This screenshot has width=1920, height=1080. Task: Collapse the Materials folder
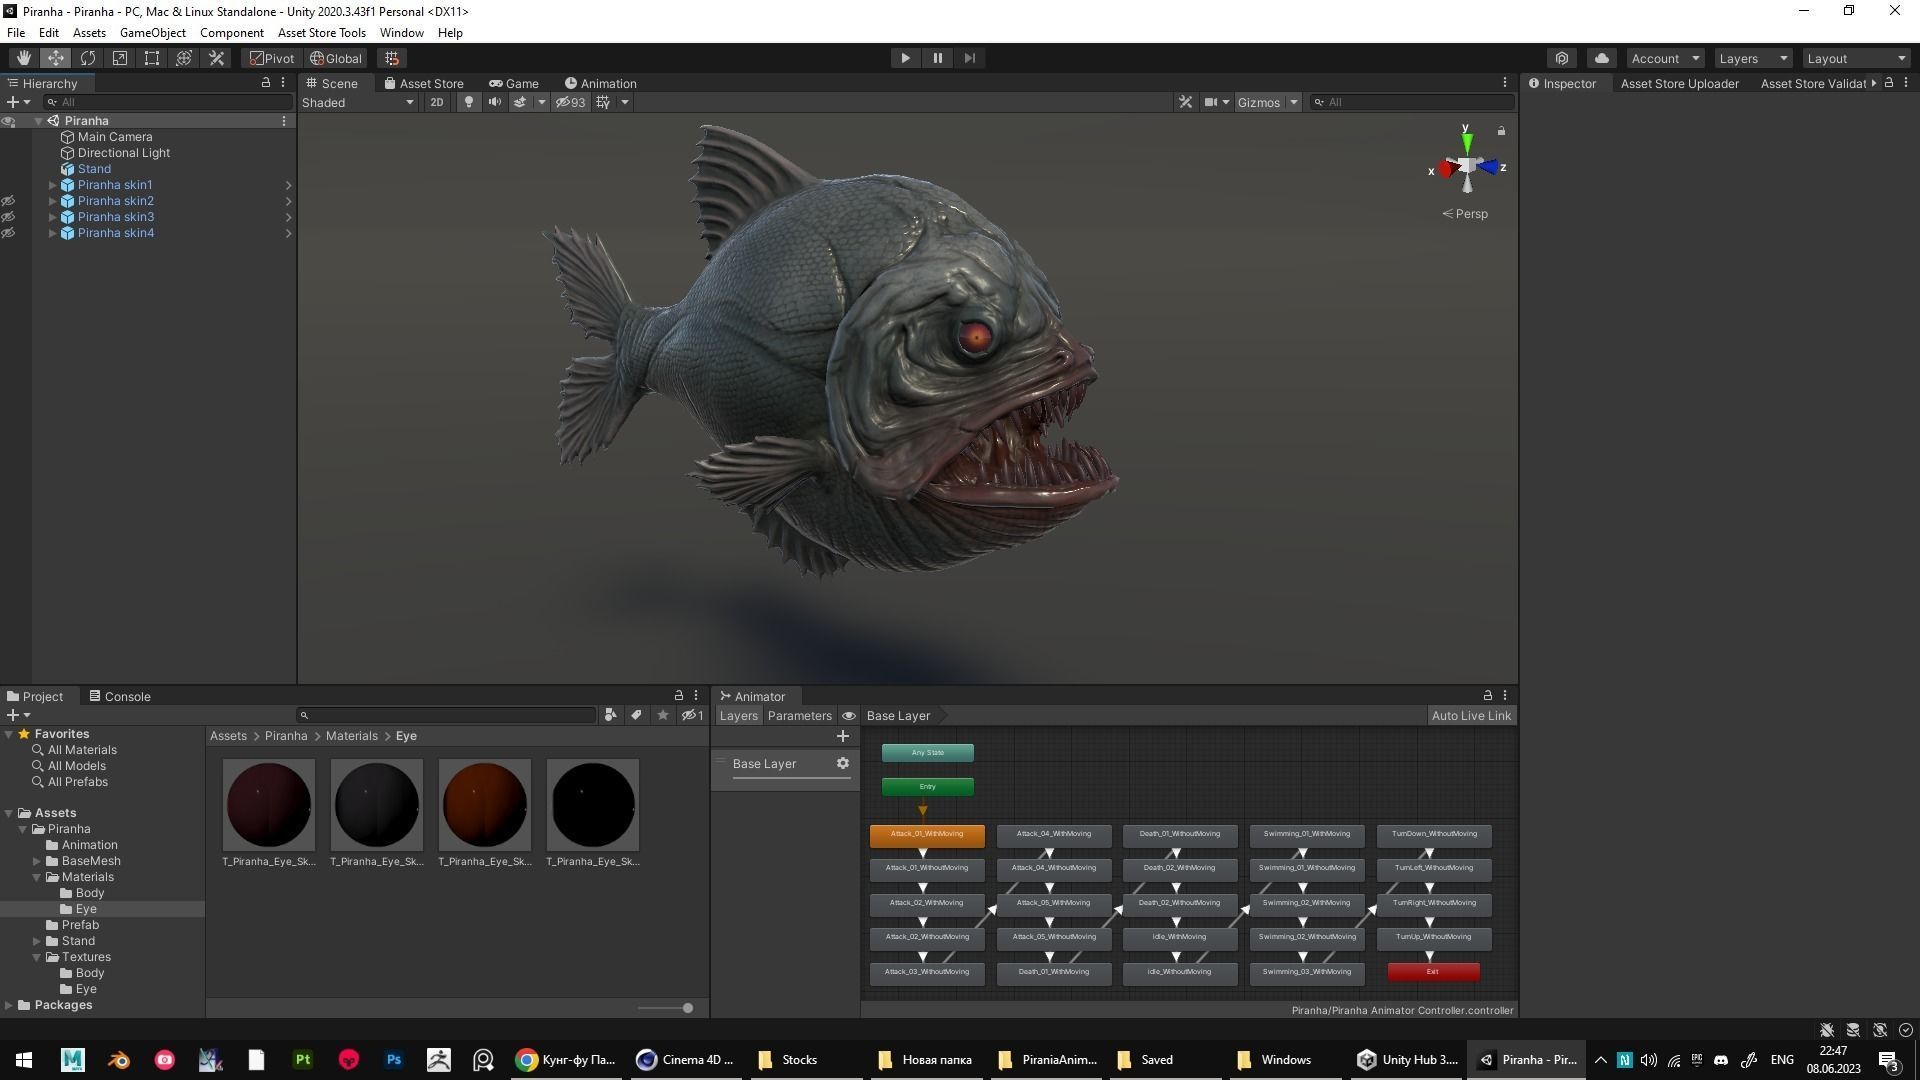[37, 877]
